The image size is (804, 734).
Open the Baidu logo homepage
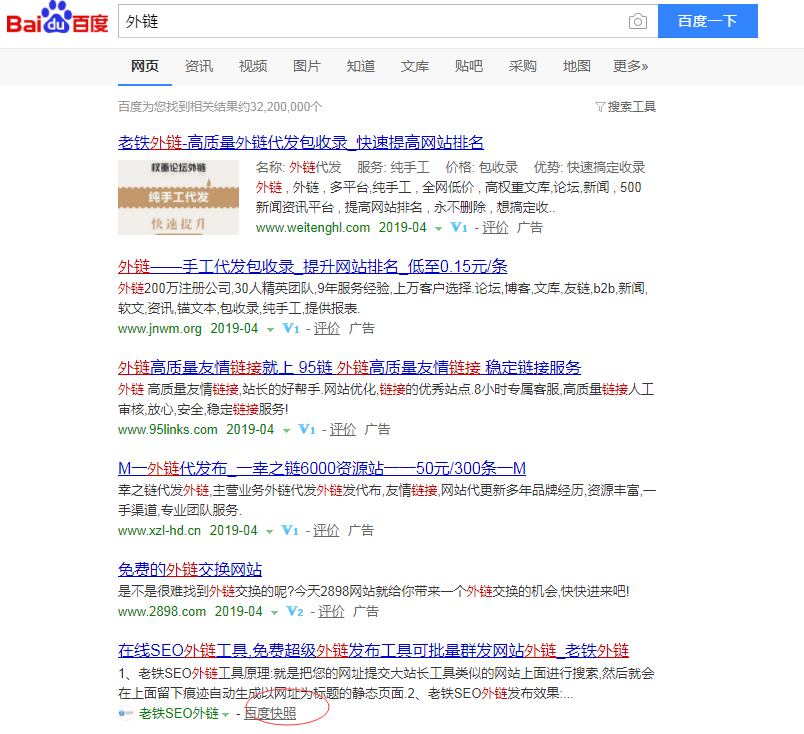(57, 18)
